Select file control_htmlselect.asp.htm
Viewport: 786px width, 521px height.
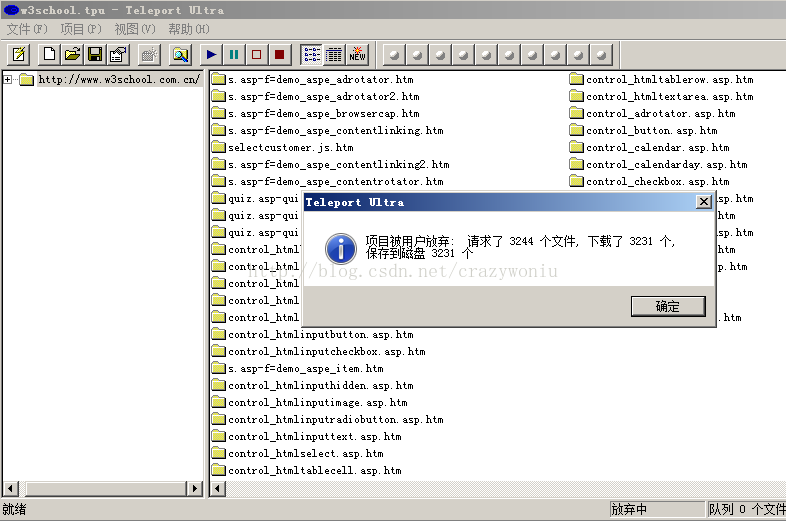coord(306,454)
